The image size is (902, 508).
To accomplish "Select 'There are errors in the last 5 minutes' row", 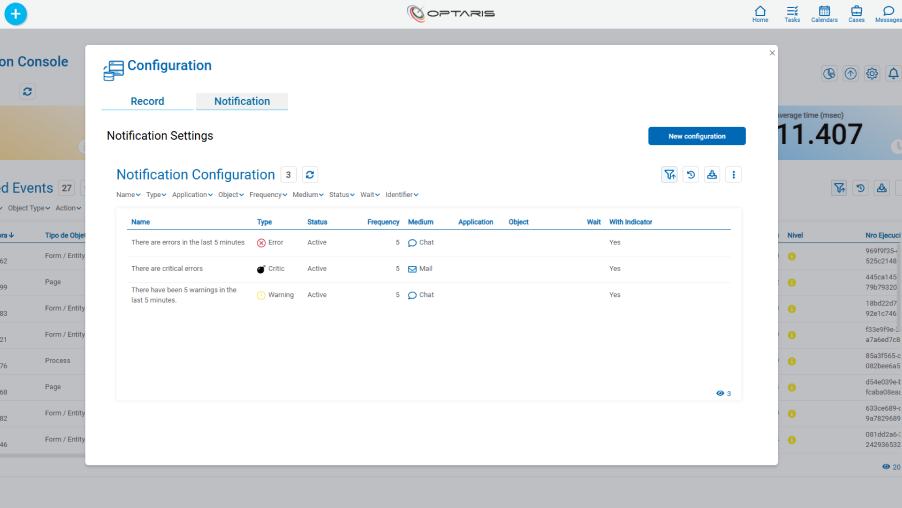I will pos(429,243).
